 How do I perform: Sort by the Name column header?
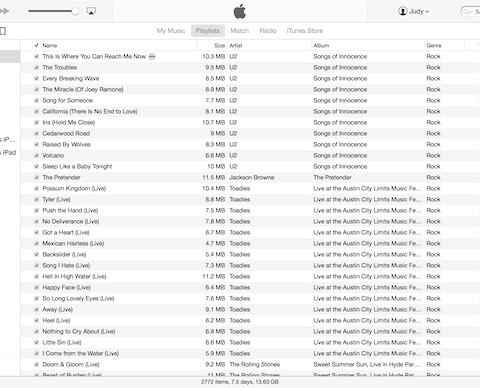[50, 45]
